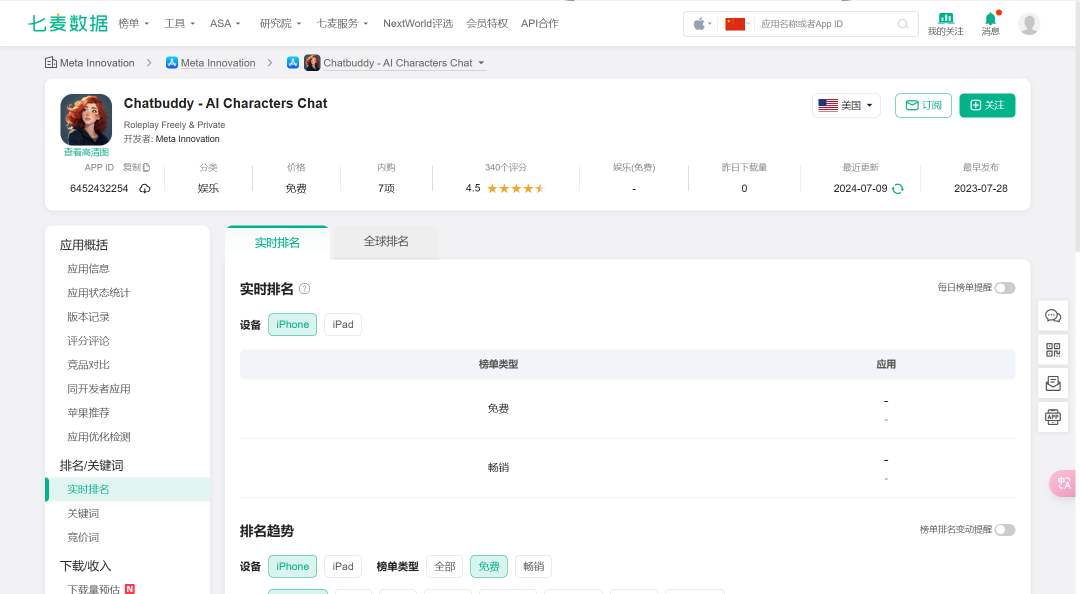Click the 关注 follow button
This screenshot has height=594, width=1080.
[x=987, y=105]
